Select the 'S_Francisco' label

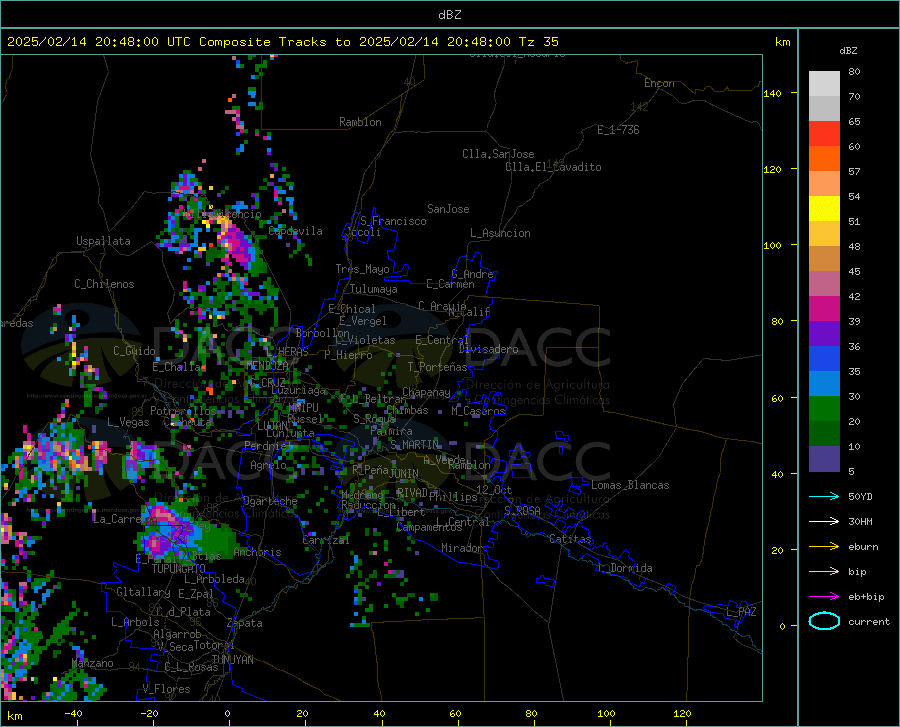[393, 221]
